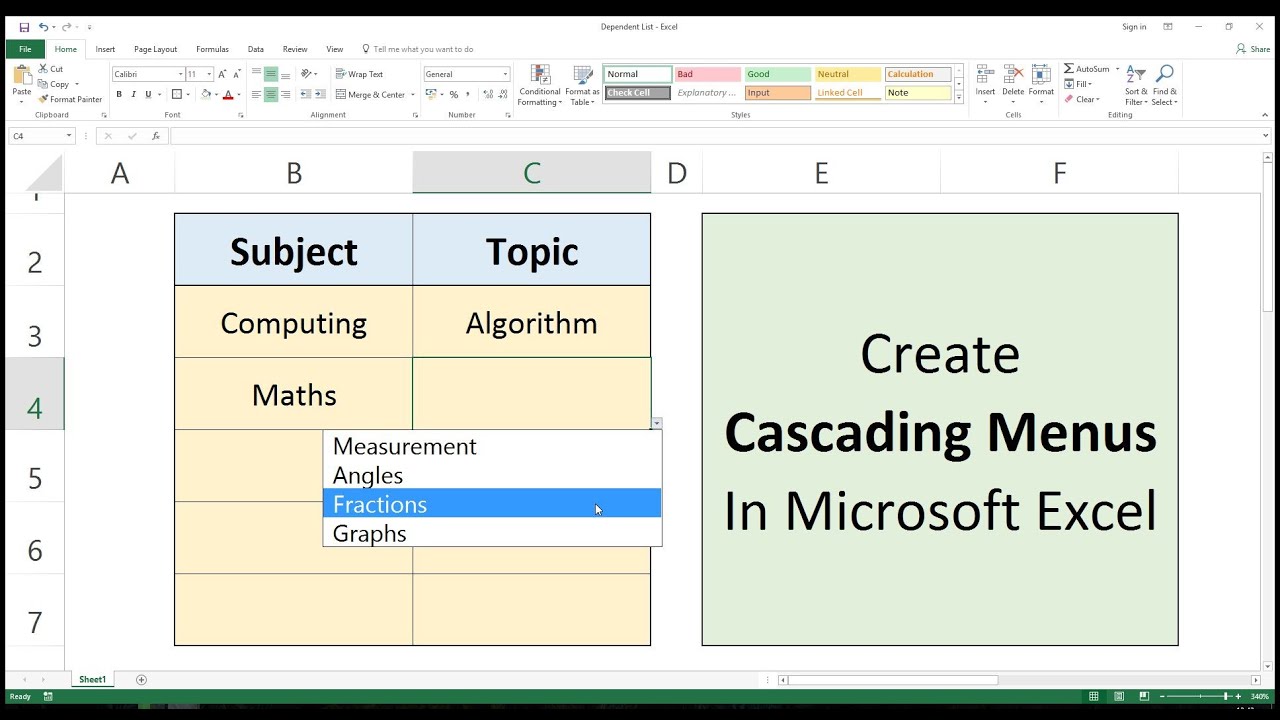Apply the Neutral cell style

(847, 74)
